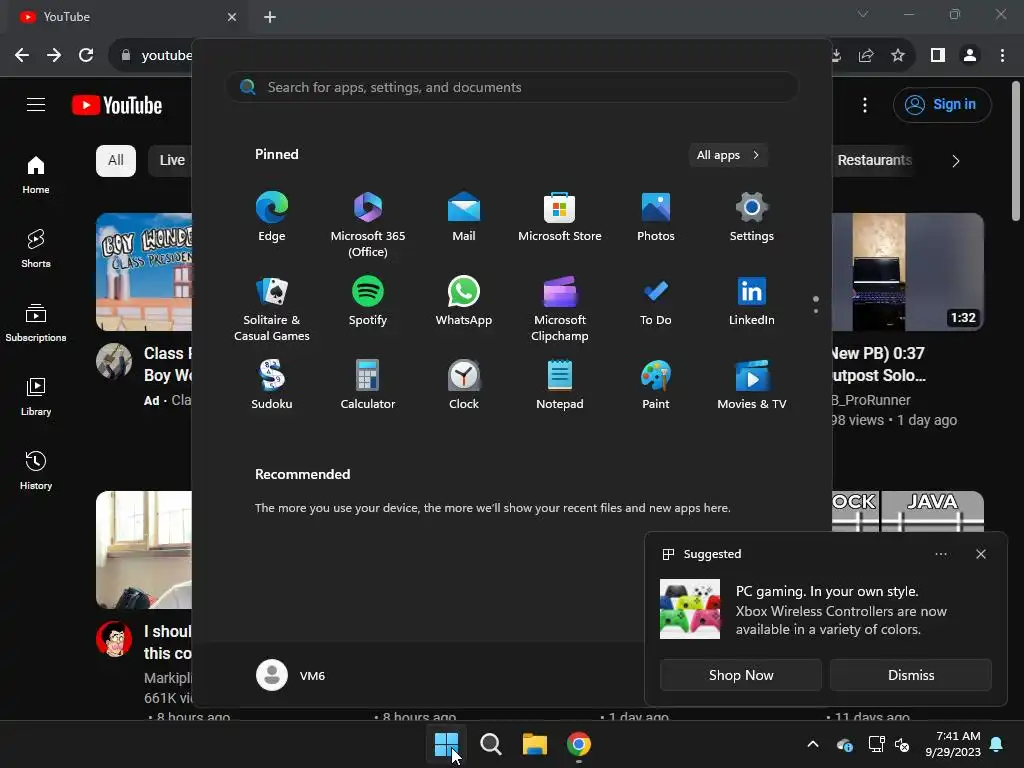Open the OneDrive tray icon
Screen dimensions: 1024x768
[844, 744]
